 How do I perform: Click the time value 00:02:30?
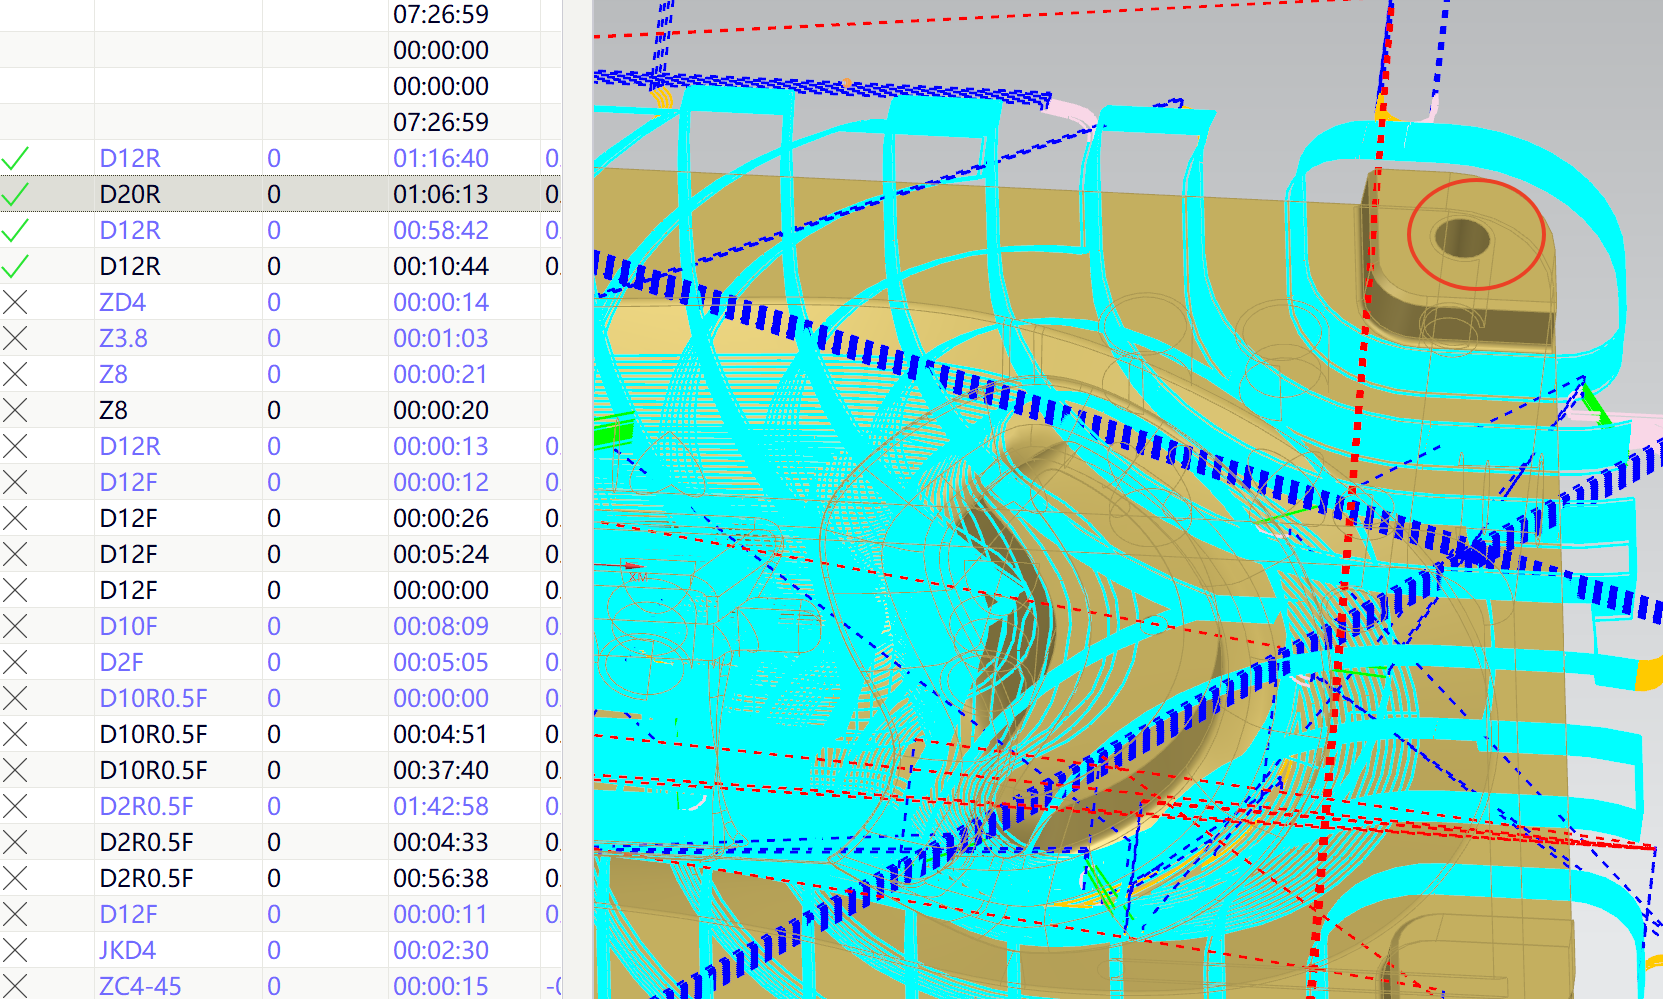click(x=441, y=950)
